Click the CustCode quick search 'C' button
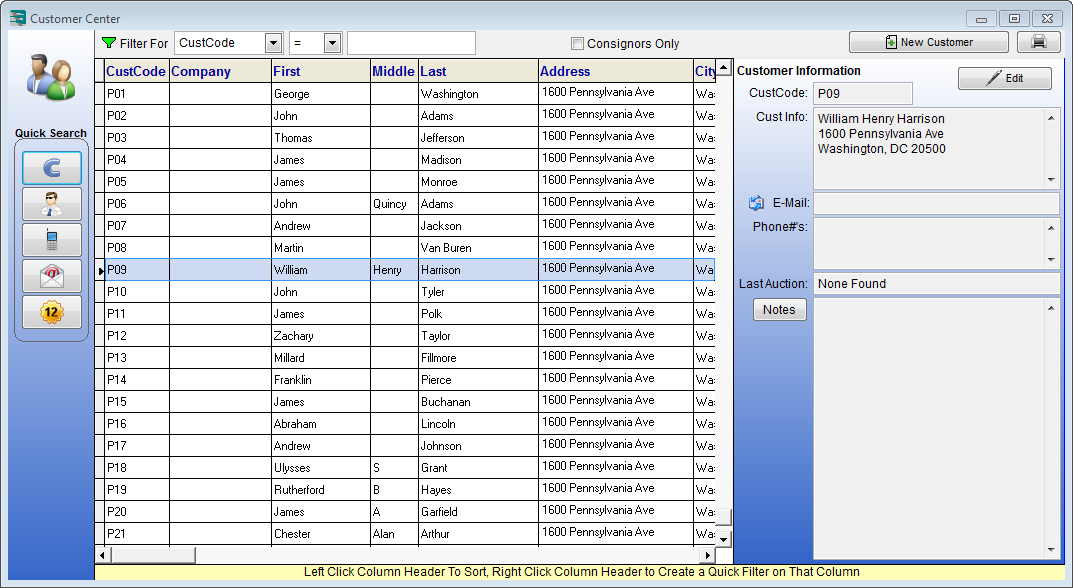Screen dimensions: 1073x588 click(52, 168)
